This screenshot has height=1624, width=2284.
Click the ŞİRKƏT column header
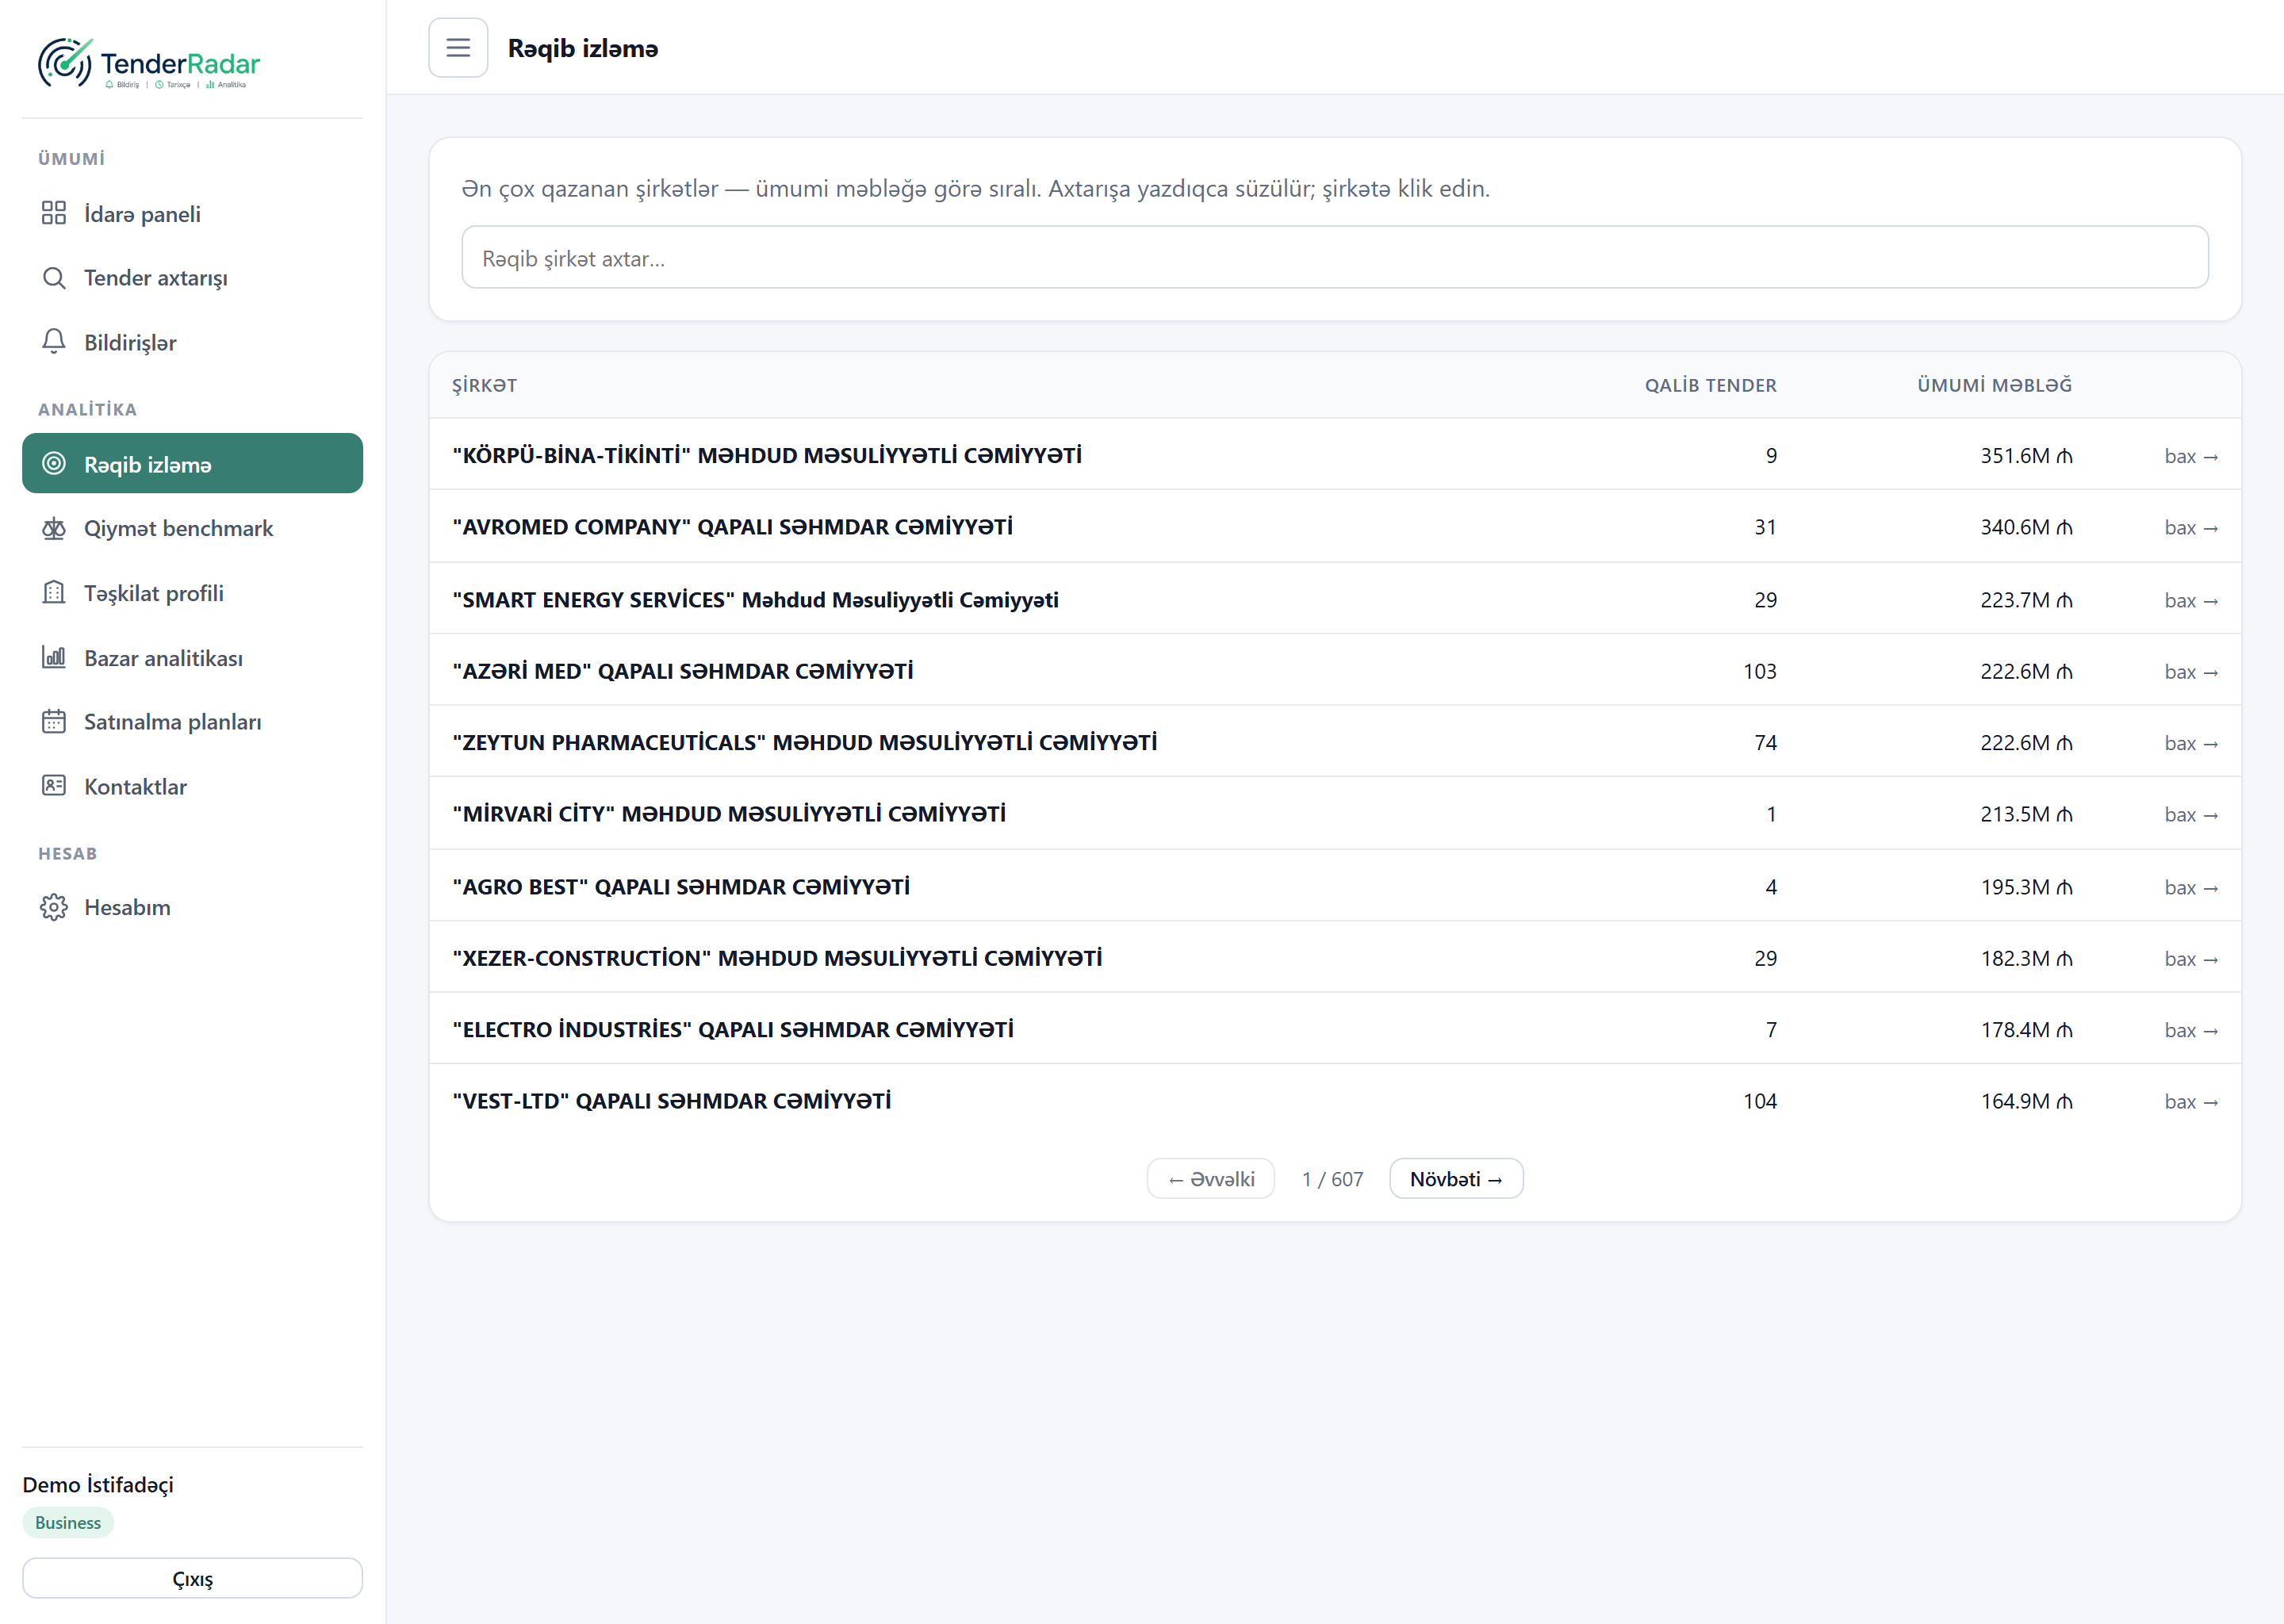coord(485,385)
